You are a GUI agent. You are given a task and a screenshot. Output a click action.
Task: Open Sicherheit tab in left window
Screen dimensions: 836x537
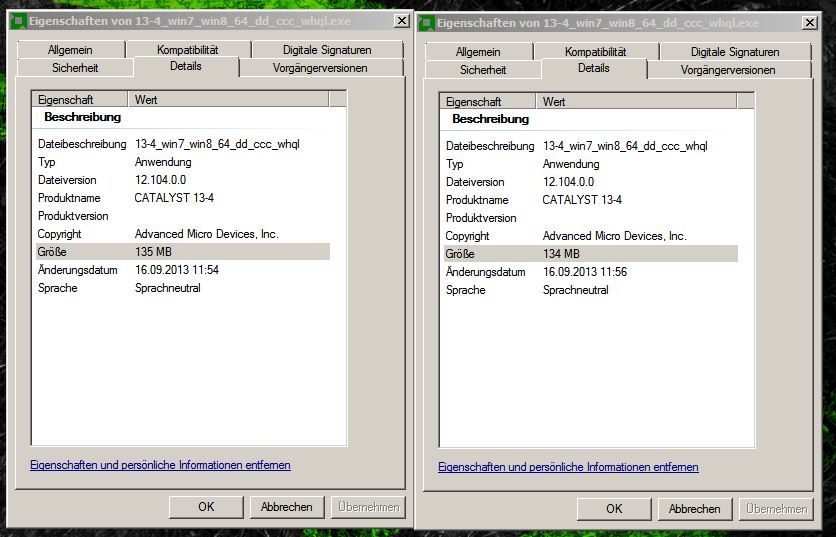[x=75, y=68]
